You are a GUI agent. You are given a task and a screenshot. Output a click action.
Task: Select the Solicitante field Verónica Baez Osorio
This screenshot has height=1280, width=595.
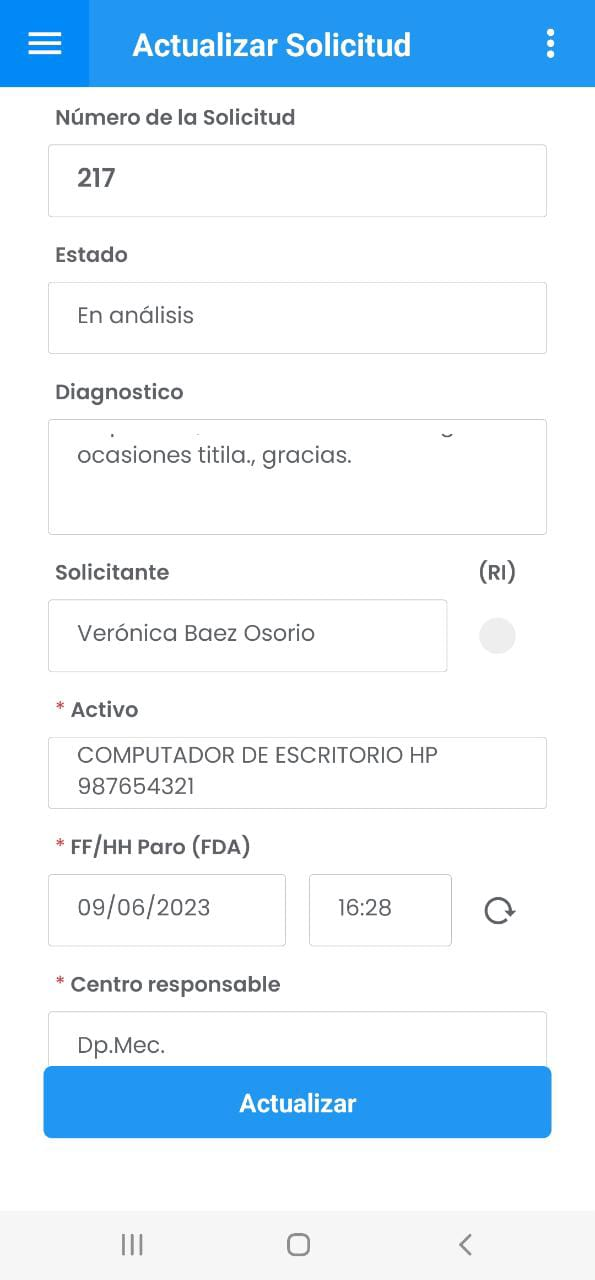(x=247, y=635)
